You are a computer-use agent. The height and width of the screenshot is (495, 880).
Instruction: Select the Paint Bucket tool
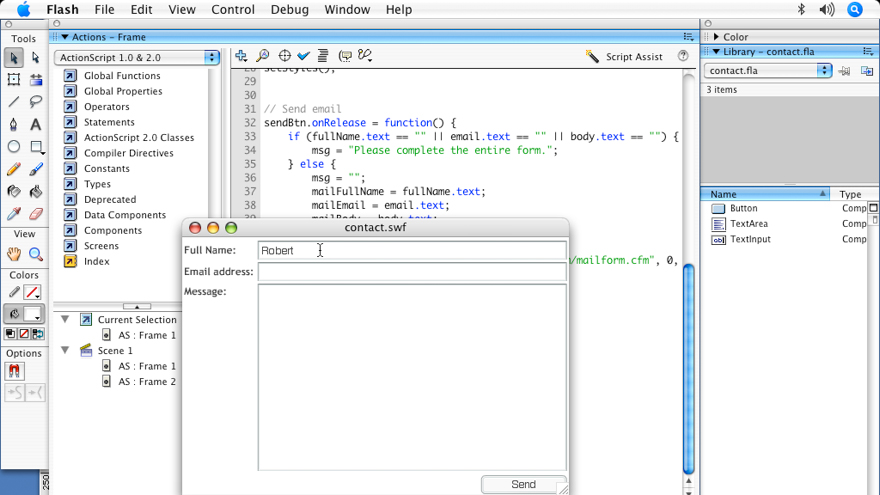coord(35,191)
